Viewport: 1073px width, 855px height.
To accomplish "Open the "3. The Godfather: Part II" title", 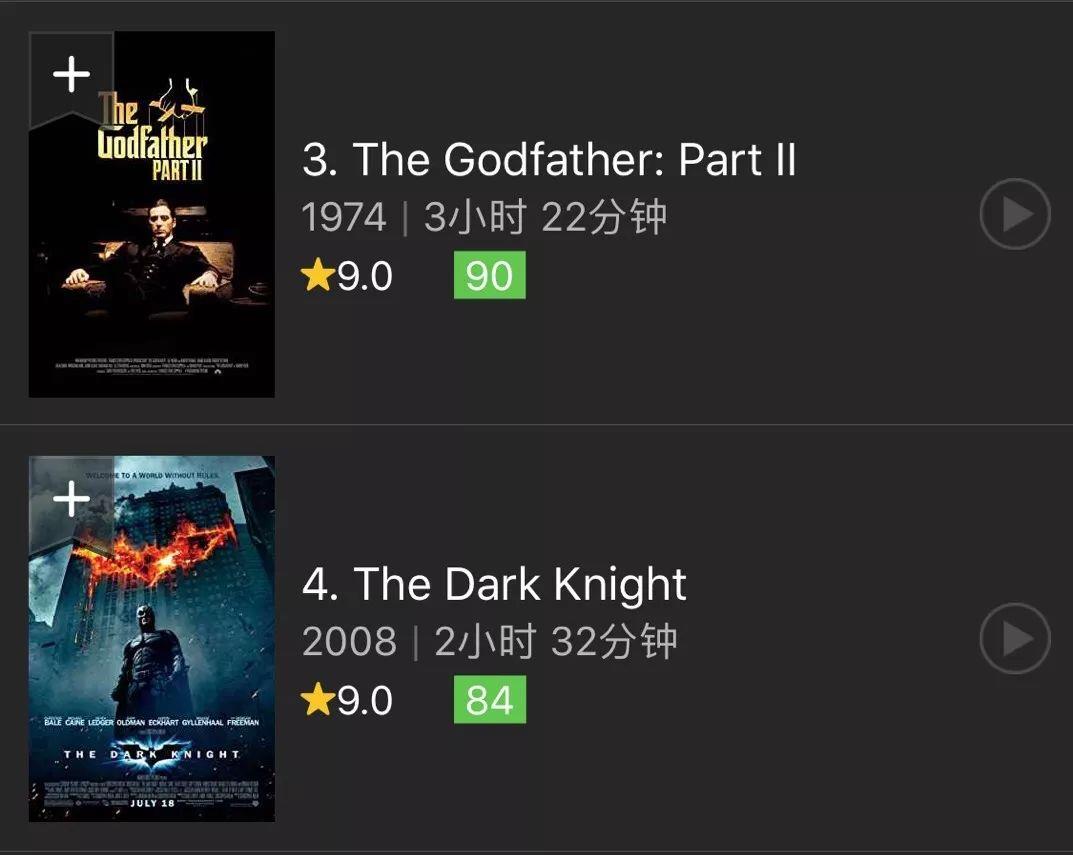I will [x=549, y=160].
